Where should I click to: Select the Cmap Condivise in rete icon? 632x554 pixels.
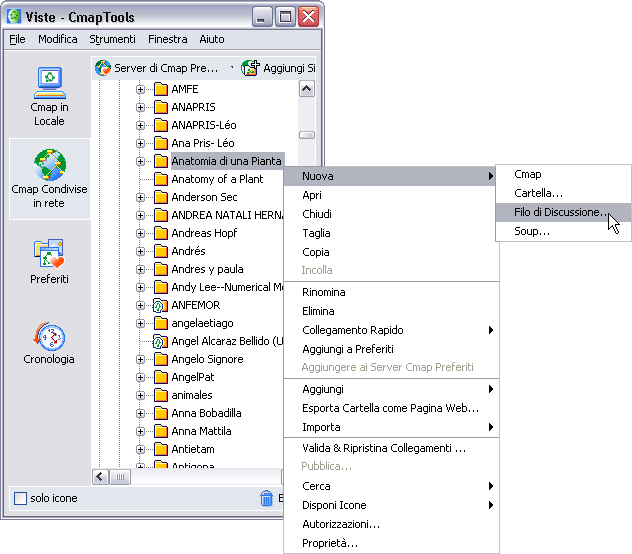coord(50,165)
